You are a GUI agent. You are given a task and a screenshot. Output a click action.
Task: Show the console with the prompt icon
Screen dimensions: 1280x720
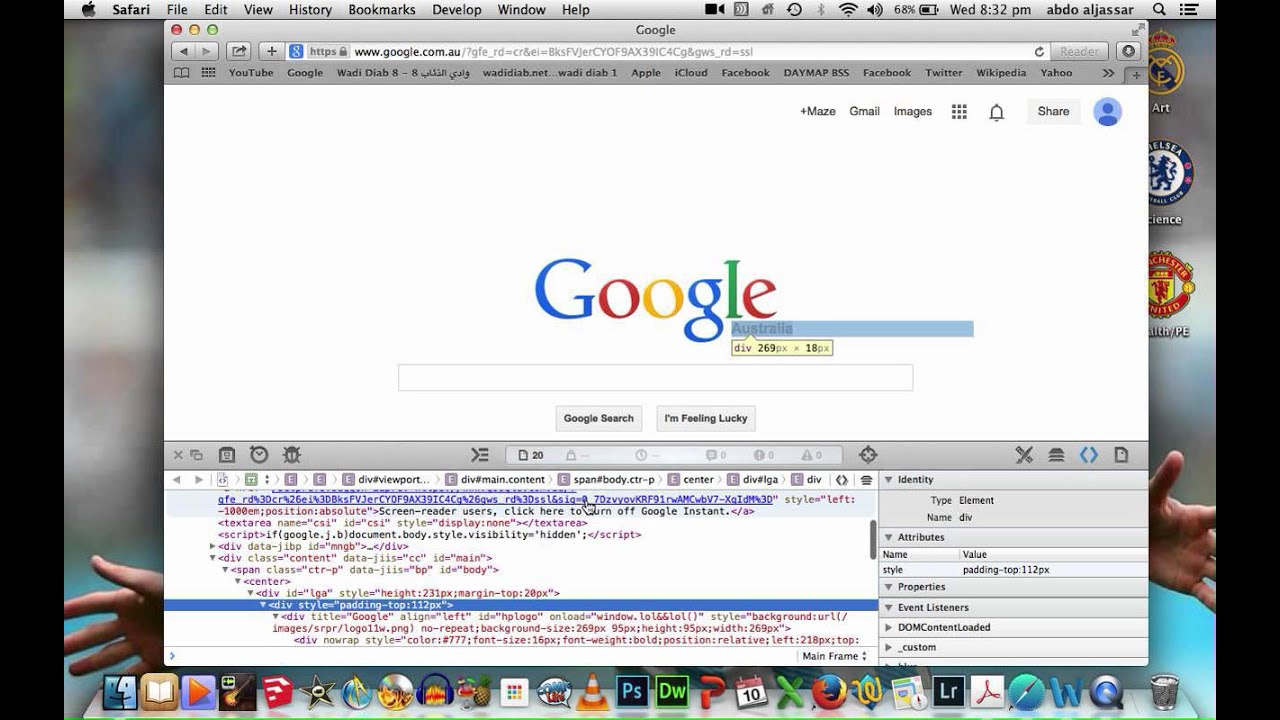click(480, 455)
